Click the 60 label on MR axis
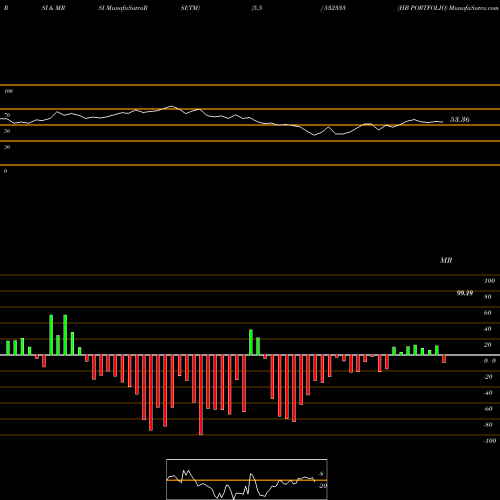This screenshot has height=500, width=500. (x=488, y=313)
